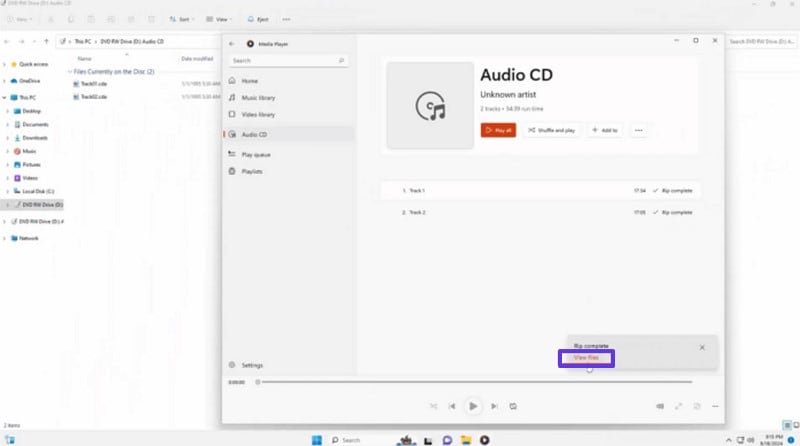Open more playback options ellipsis
This screenshot has height=446, width=800.
coord(715,406)
